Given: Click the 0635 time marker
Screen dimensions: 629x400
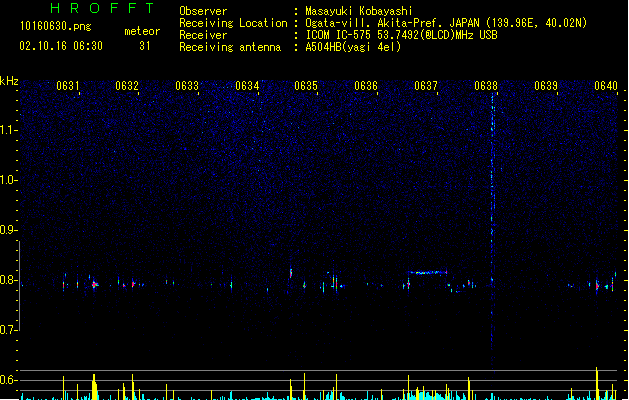Looking at the screenshot, I should coord(306,86).
